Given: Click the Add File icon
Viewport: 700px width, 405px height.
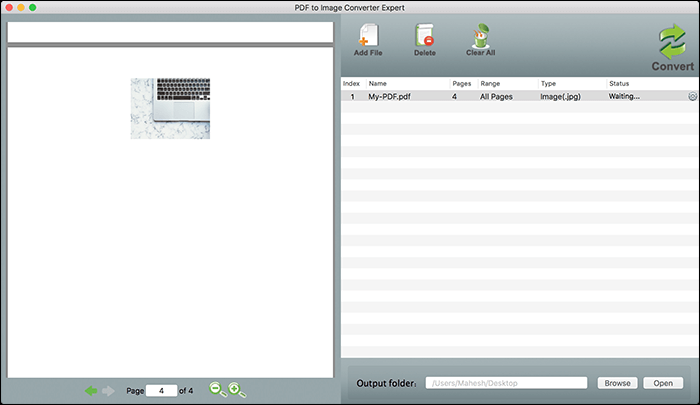Looking at the screenshot, I should 368,37.
